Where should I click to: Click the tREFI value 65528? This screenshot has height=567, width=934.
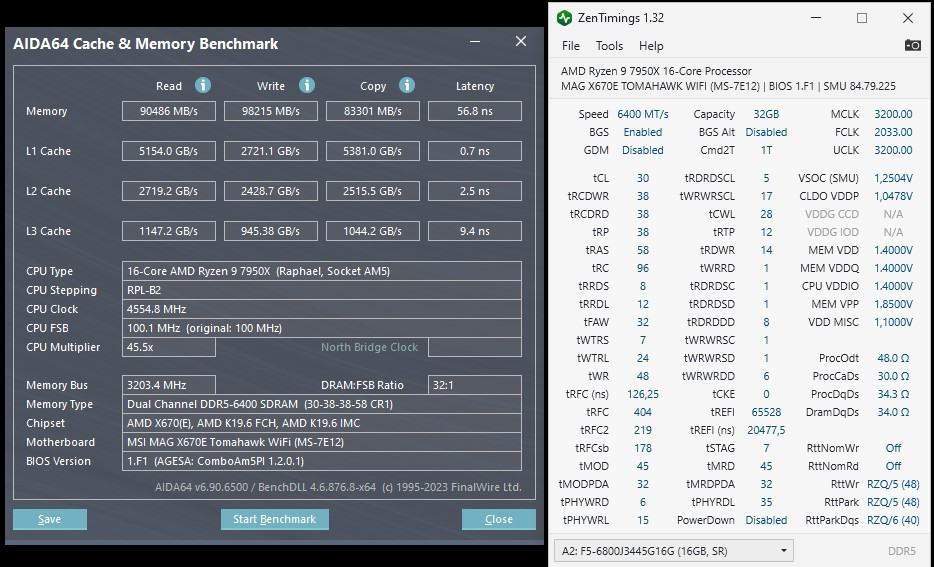coord(766,412)
